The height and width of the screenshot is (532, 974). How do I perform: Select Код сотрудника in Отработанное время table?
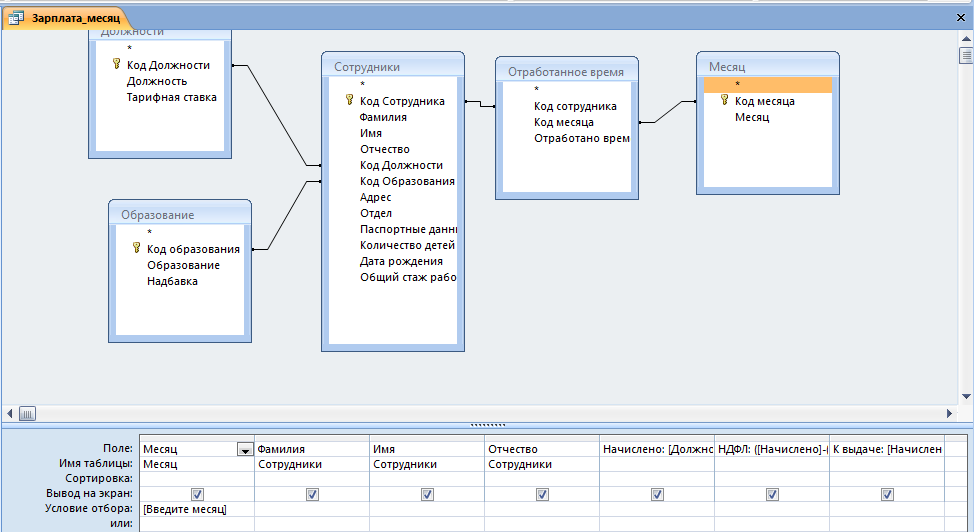[575, 106]
